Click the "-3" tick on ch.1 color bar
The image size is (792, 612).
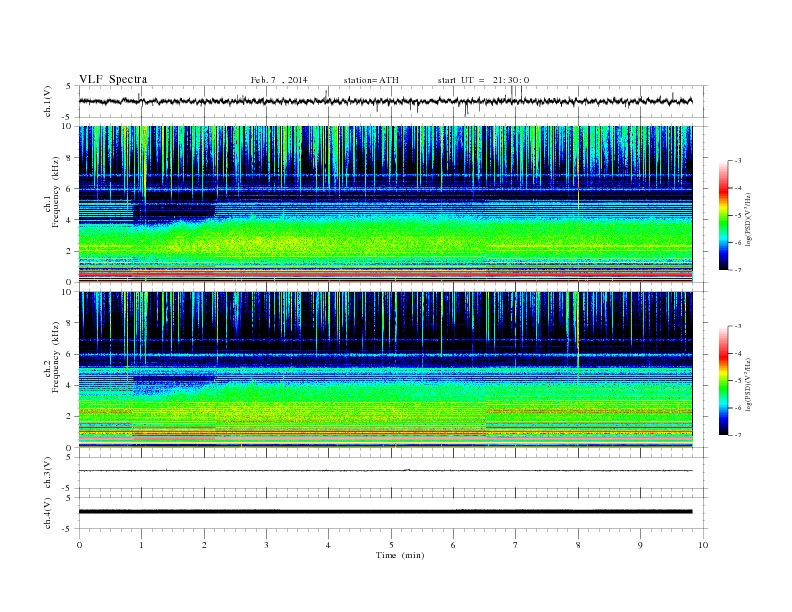pyautogui.click(x=737, y=161)
